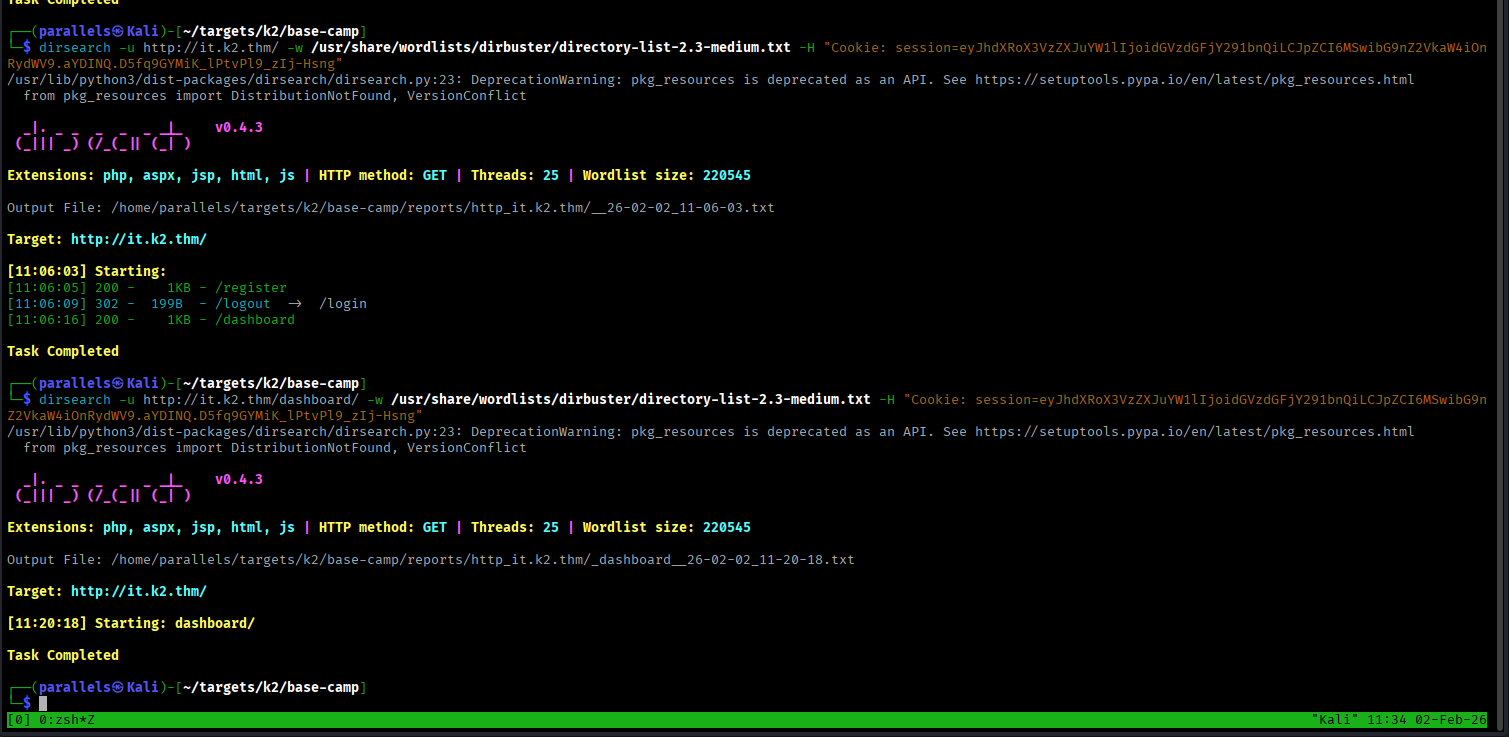Click the "Kali" hostname in tmux status bar
1509x737 pixels.
[1335, 719]
